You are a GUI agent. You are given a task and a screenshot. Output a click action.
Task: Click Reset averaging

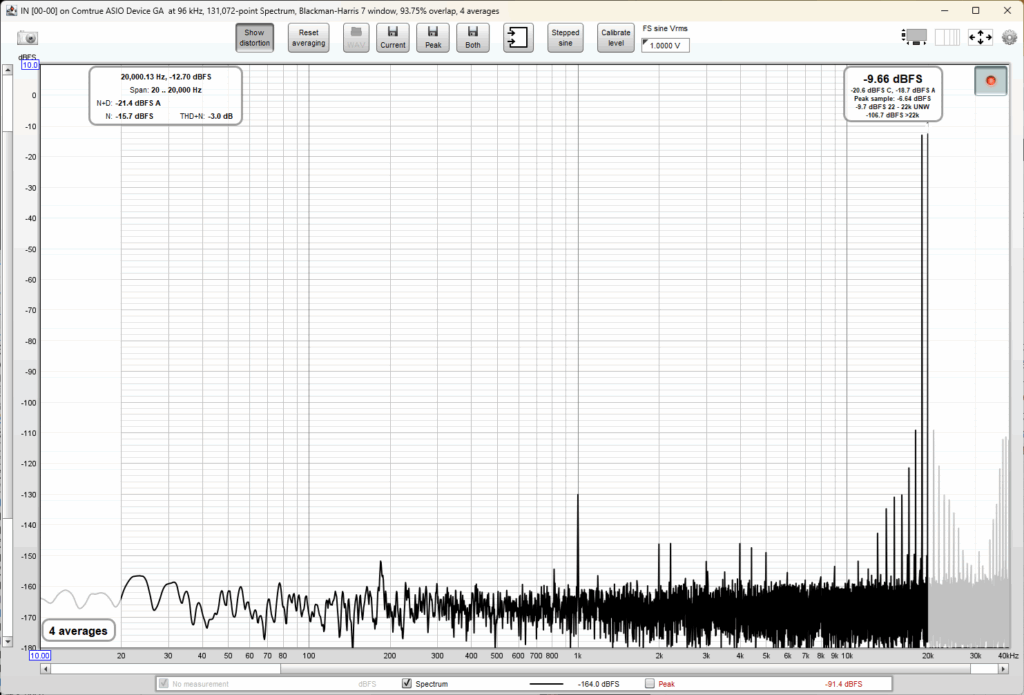click(x=308, y=38)
